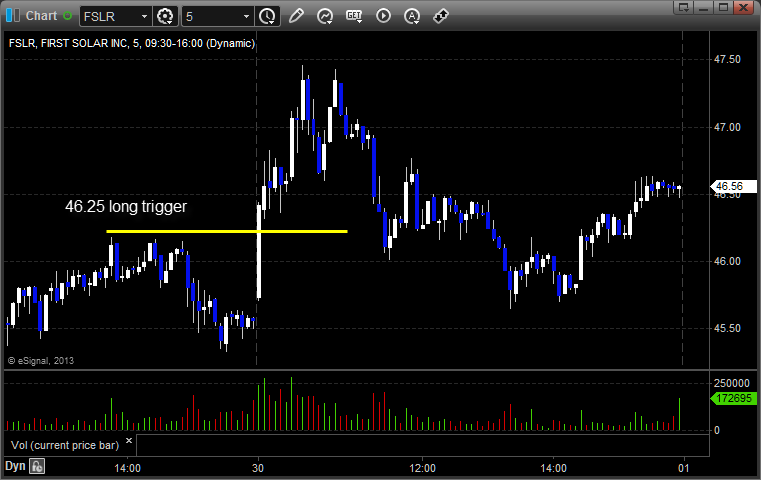
Task: Toggle the green symbol link circle
Action: coord(67,16)
